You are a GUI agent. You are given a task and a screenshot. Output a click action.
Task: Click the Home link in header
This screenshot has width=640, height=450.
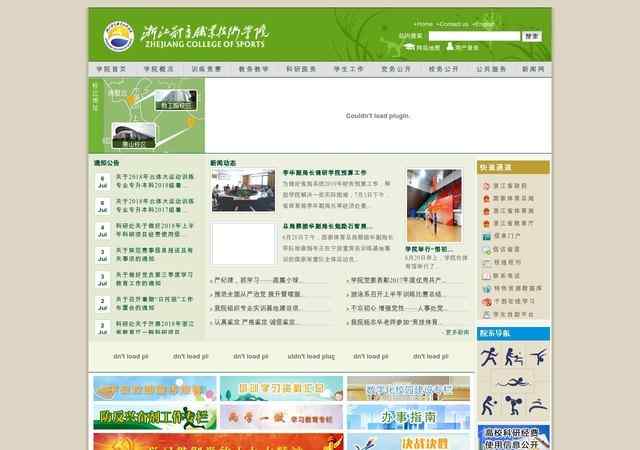[424, 24]
